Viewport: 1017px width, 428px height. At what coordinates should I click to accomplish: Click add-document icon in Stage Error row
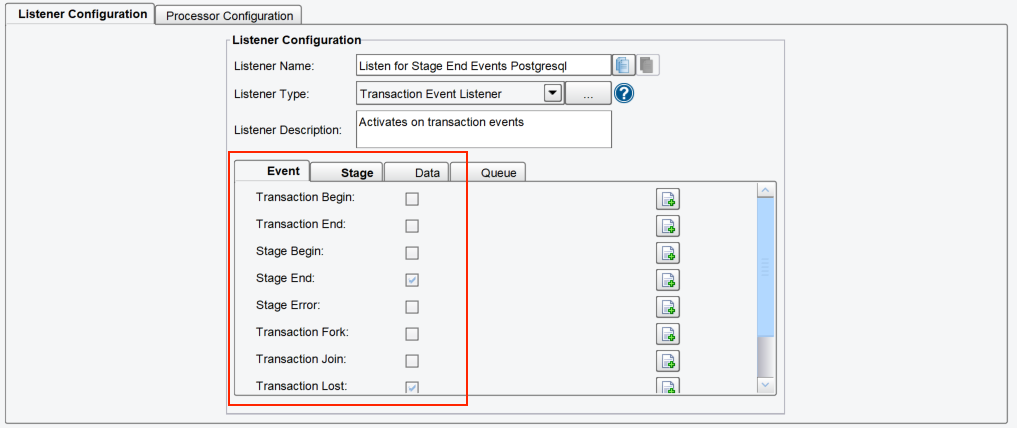667,307
